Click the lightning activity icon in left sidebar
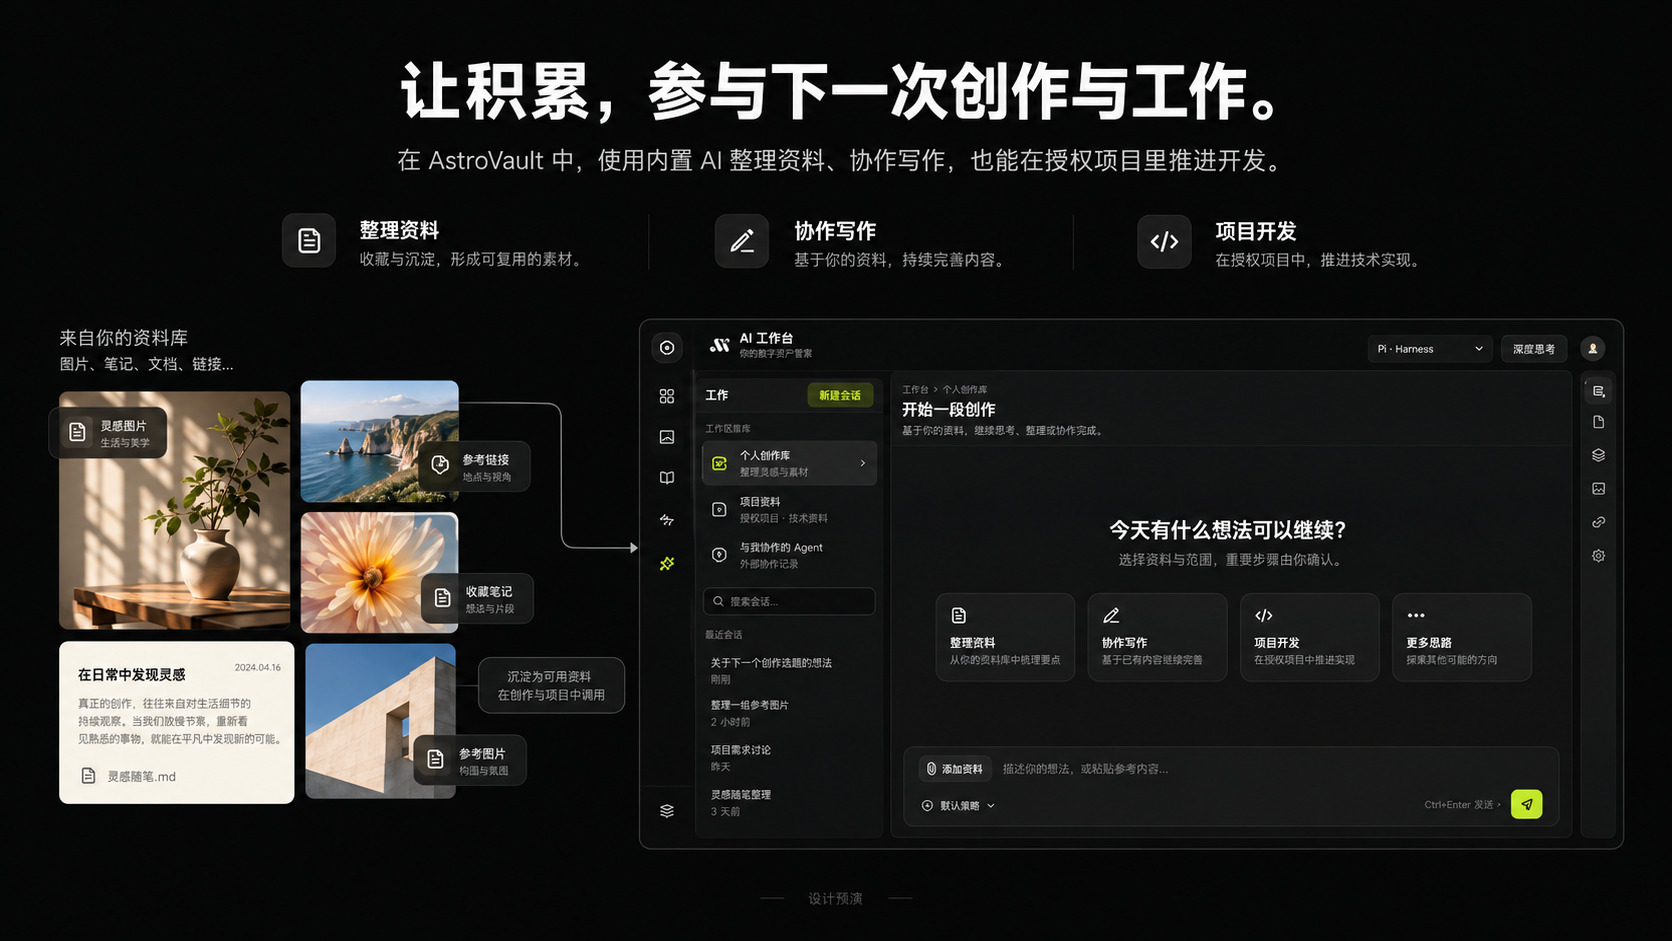Screen dimensions: 1672x941 point(667,520)
